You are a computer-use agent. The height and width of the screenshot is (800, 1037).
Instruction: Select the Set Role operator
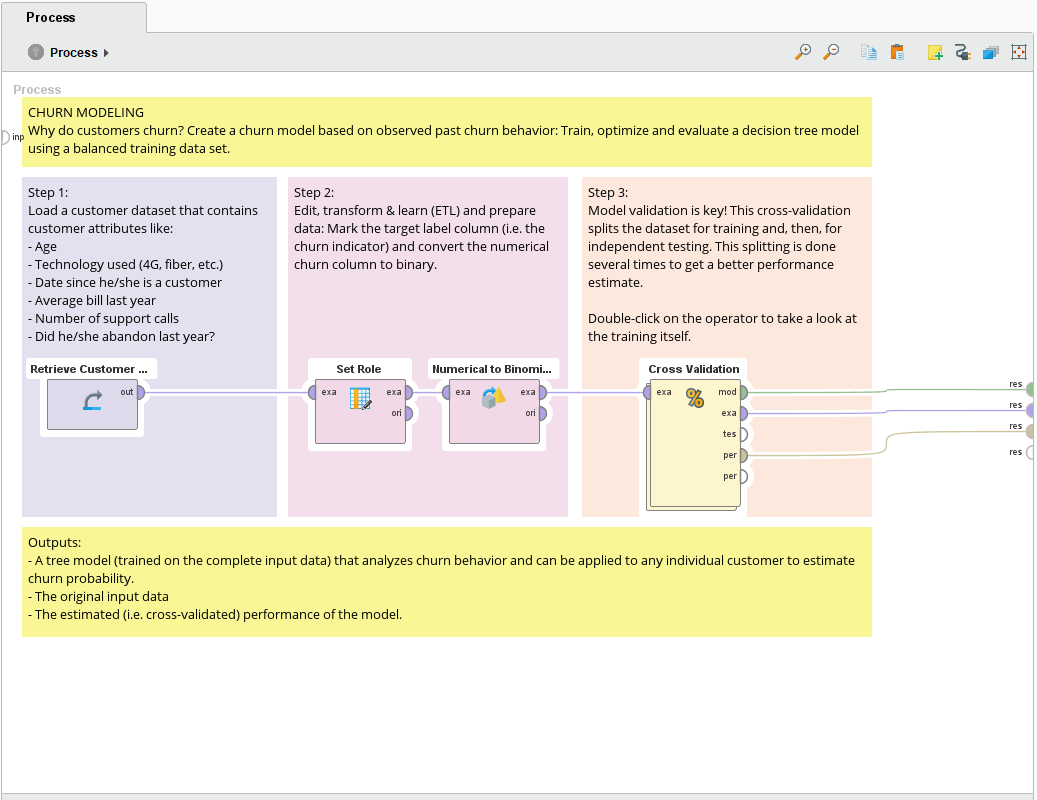[360, 410]
